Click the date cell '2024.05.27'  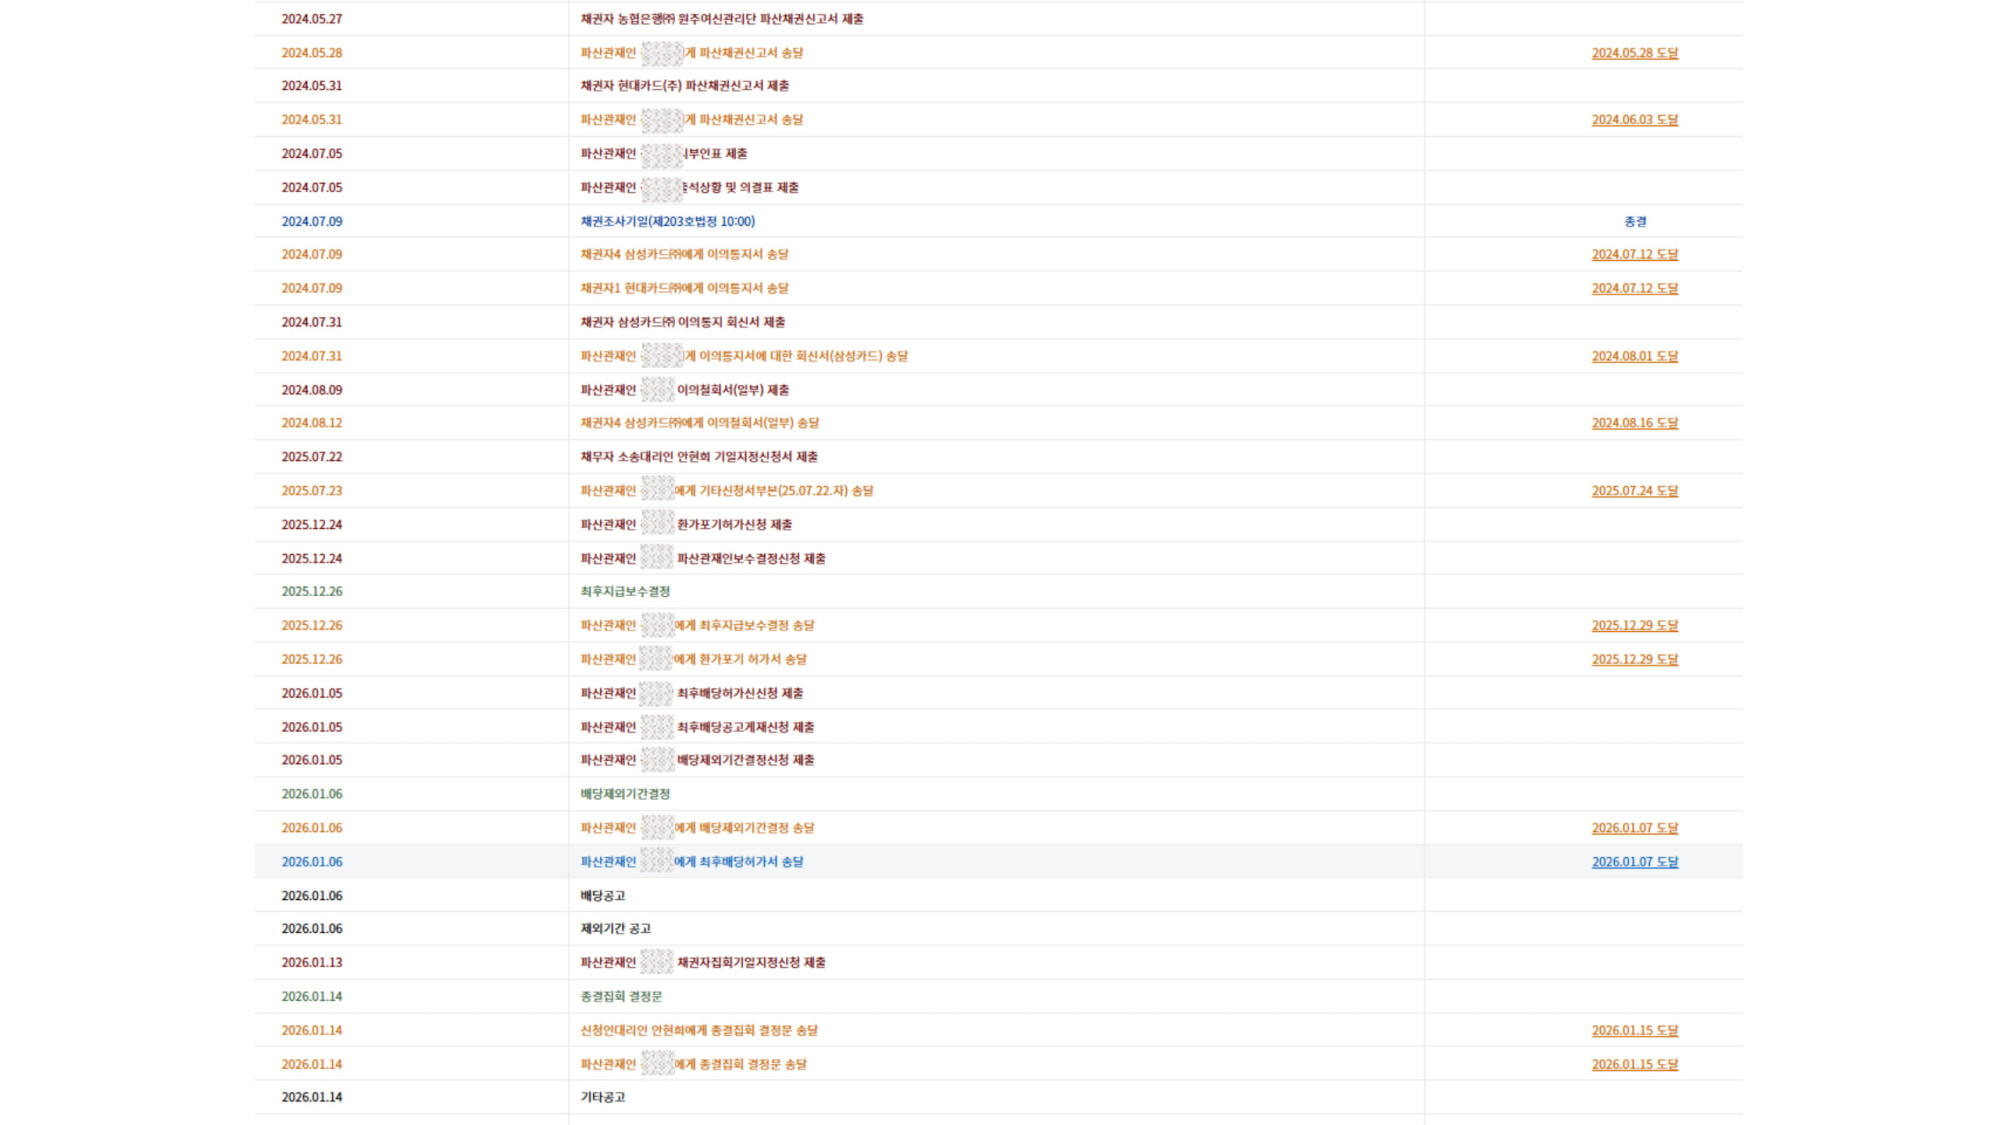(x=312, y=19)
